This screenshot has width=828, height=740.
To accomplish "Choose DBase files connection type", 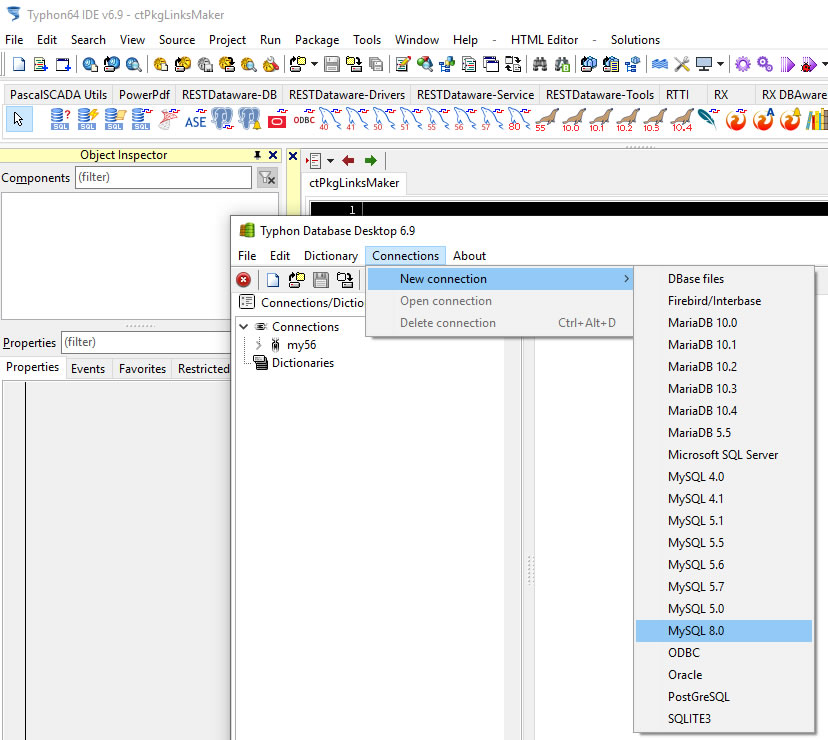I will (x=723, y=278).
